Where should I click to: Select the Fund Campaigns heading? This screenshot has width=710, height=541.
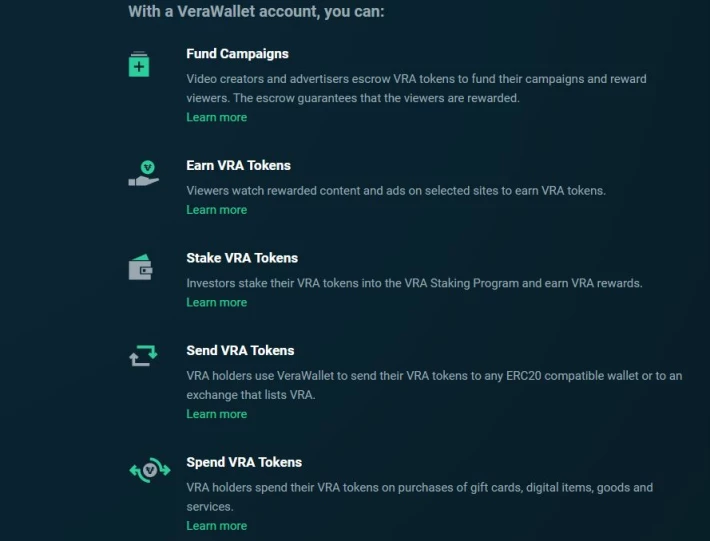pyautogui.click(x=237, y=54)
